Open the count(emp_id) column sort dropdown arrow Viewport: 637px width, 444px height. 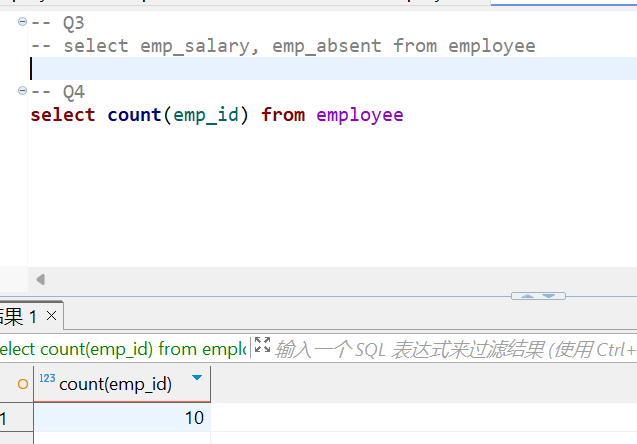coord(196,378)
